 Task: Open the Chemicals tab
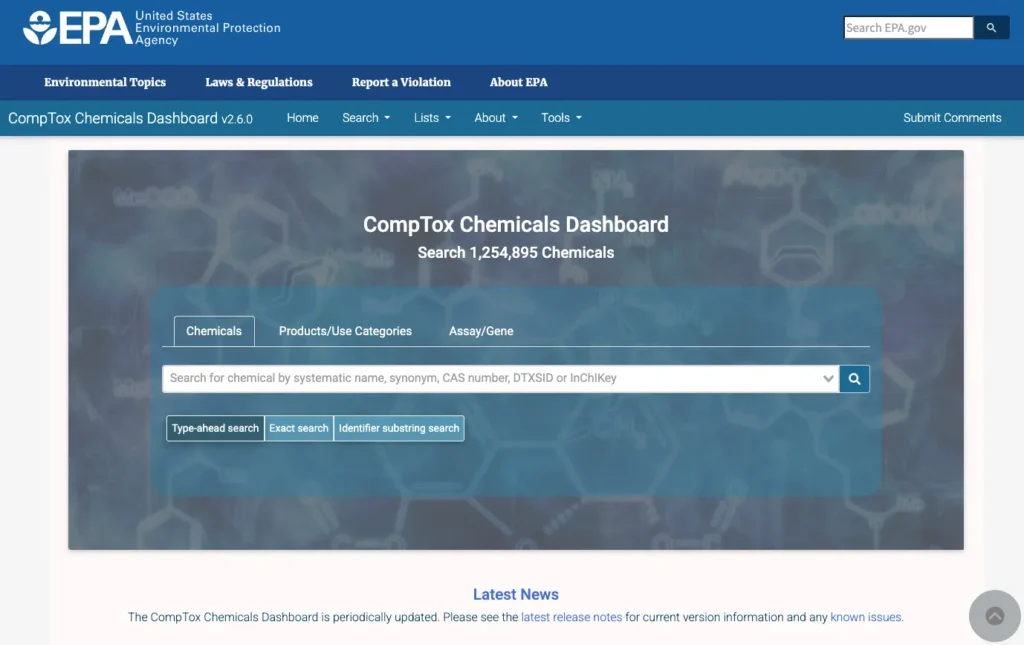pos(214,331)
